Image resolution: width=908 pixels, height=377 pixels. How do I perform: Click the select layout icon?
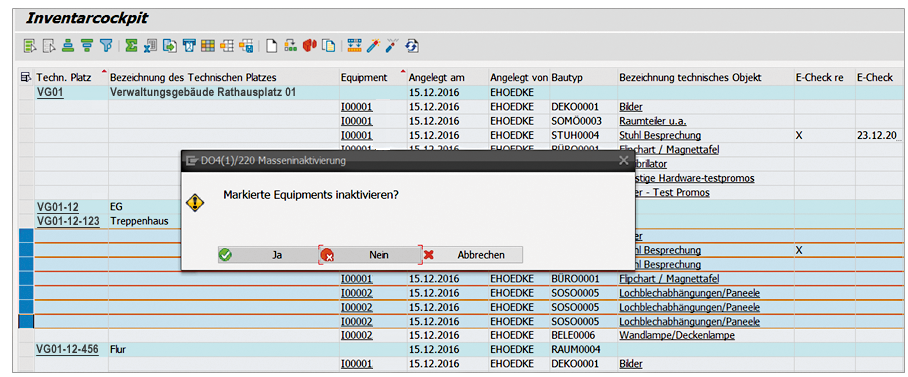tap(226, 46)
